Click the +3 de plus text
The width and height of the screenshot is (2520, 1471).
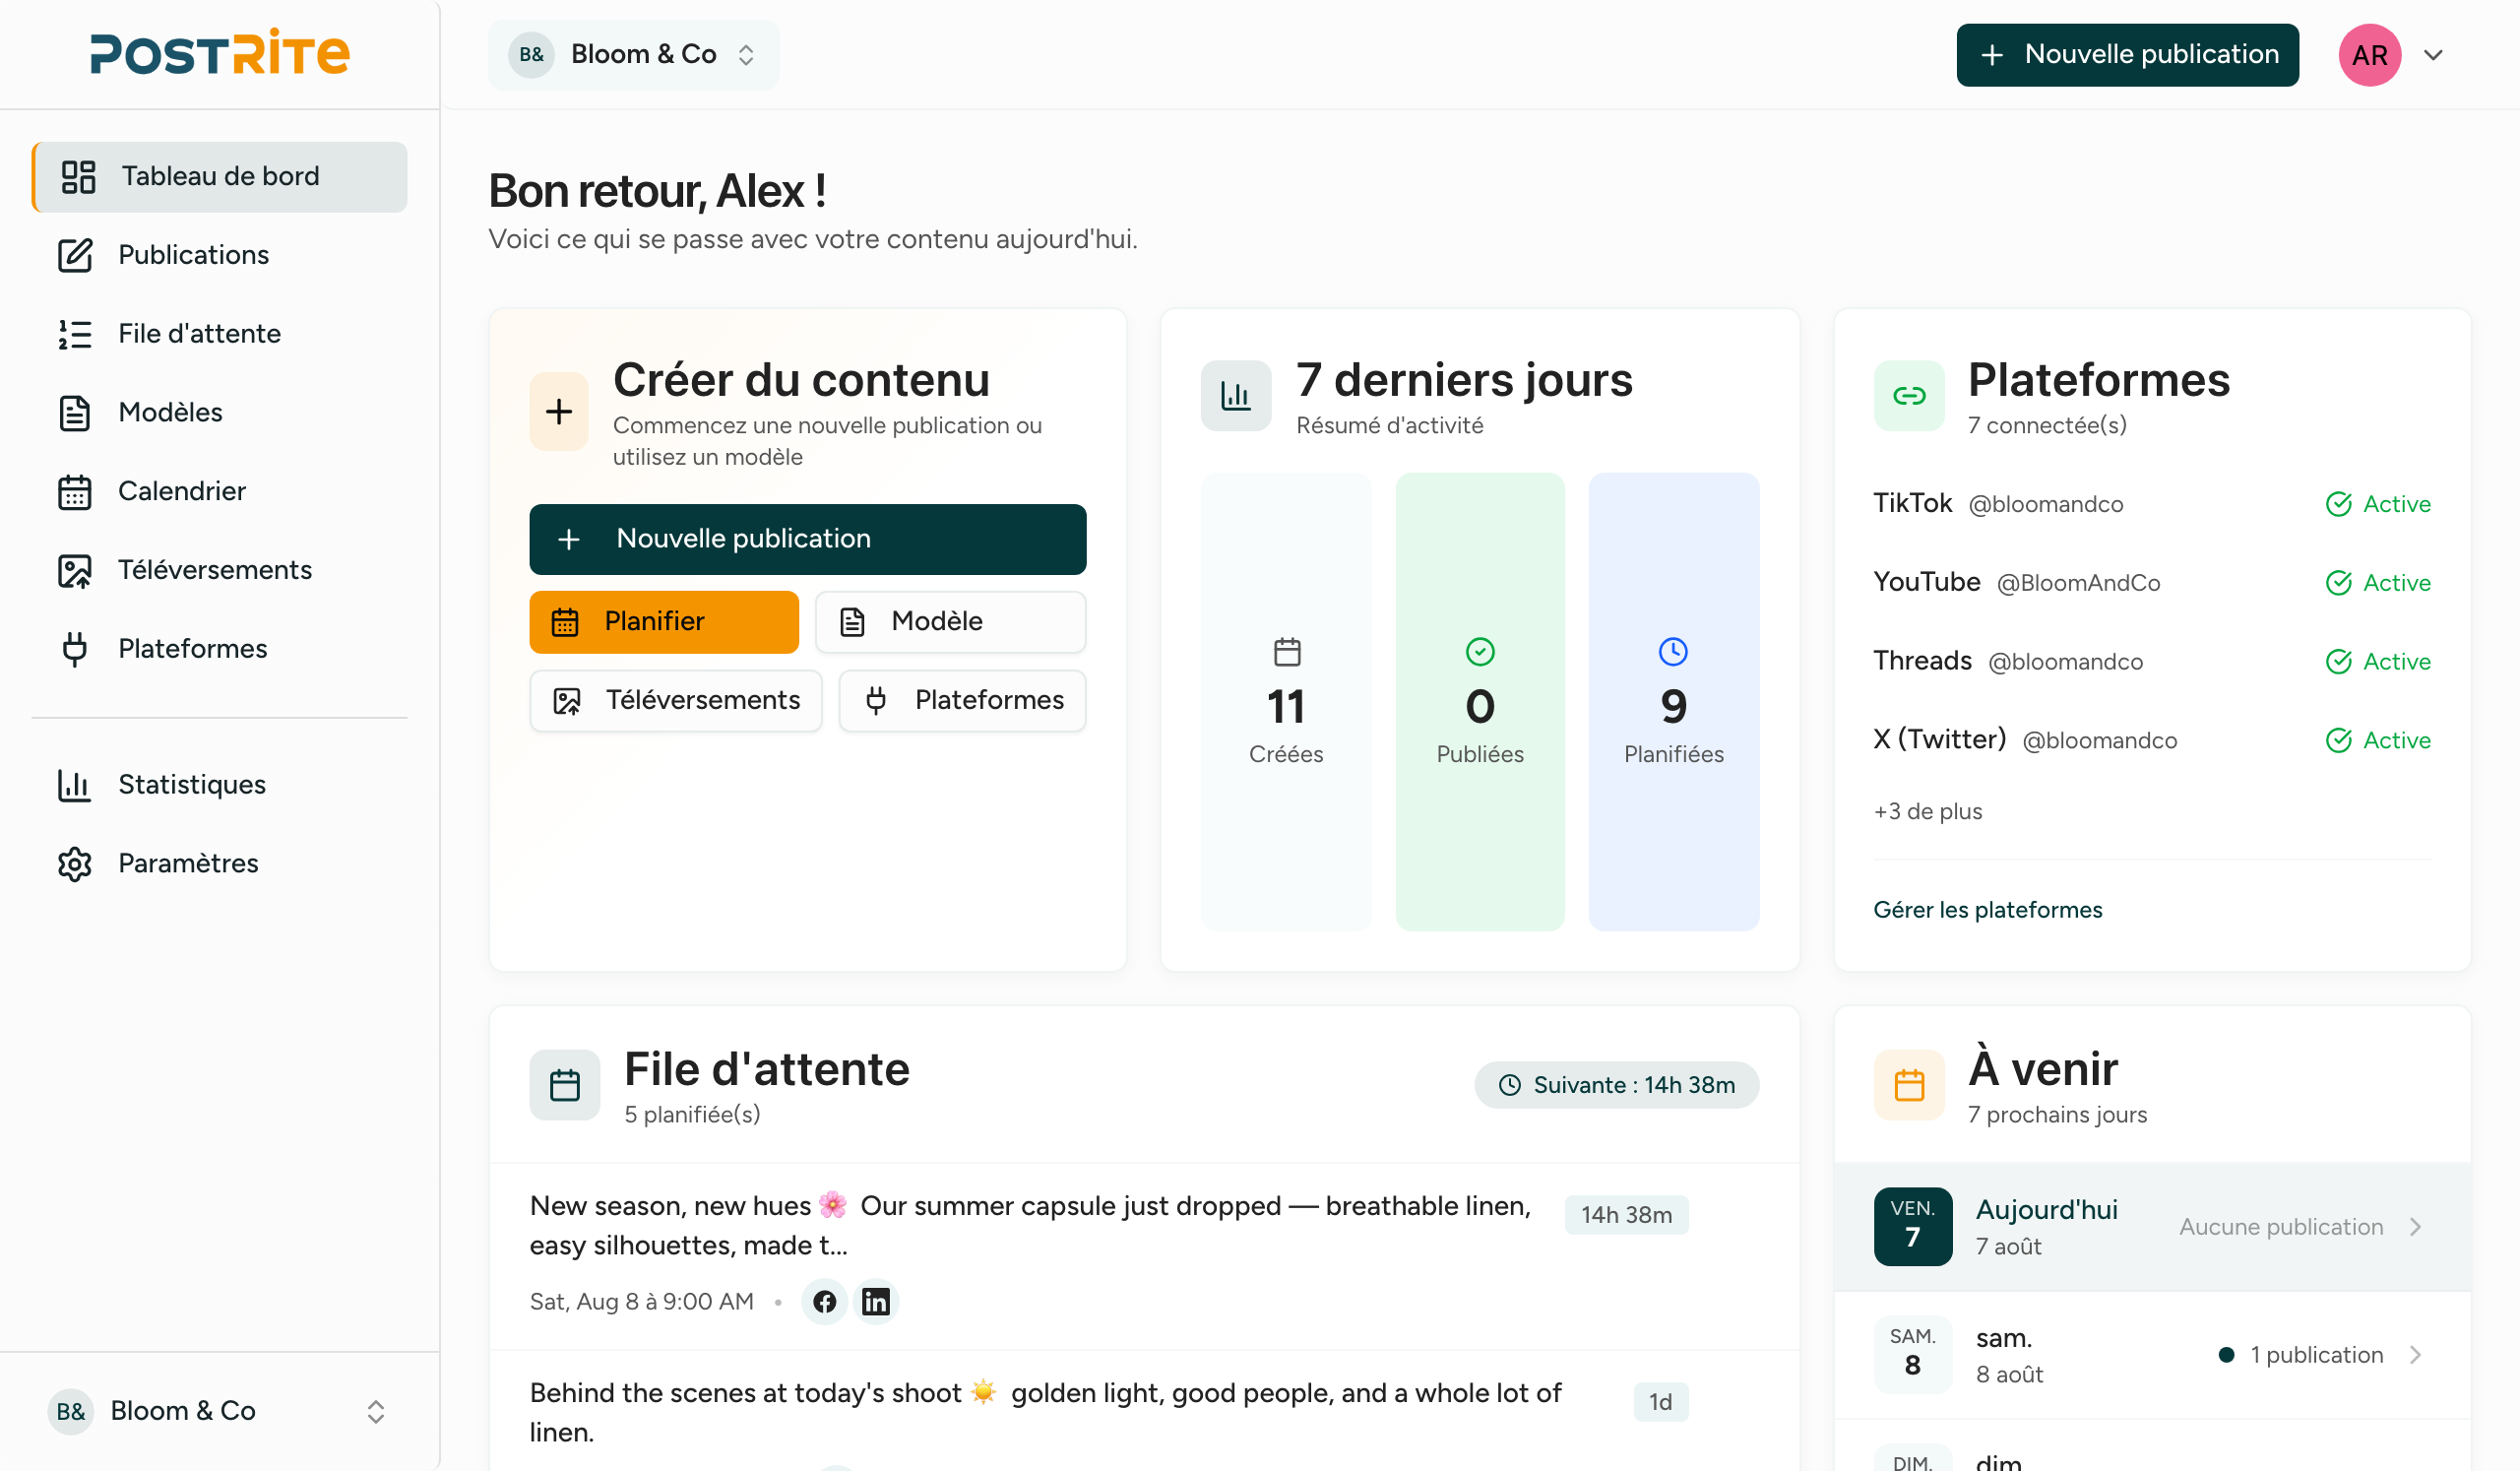coord(1927,811)
